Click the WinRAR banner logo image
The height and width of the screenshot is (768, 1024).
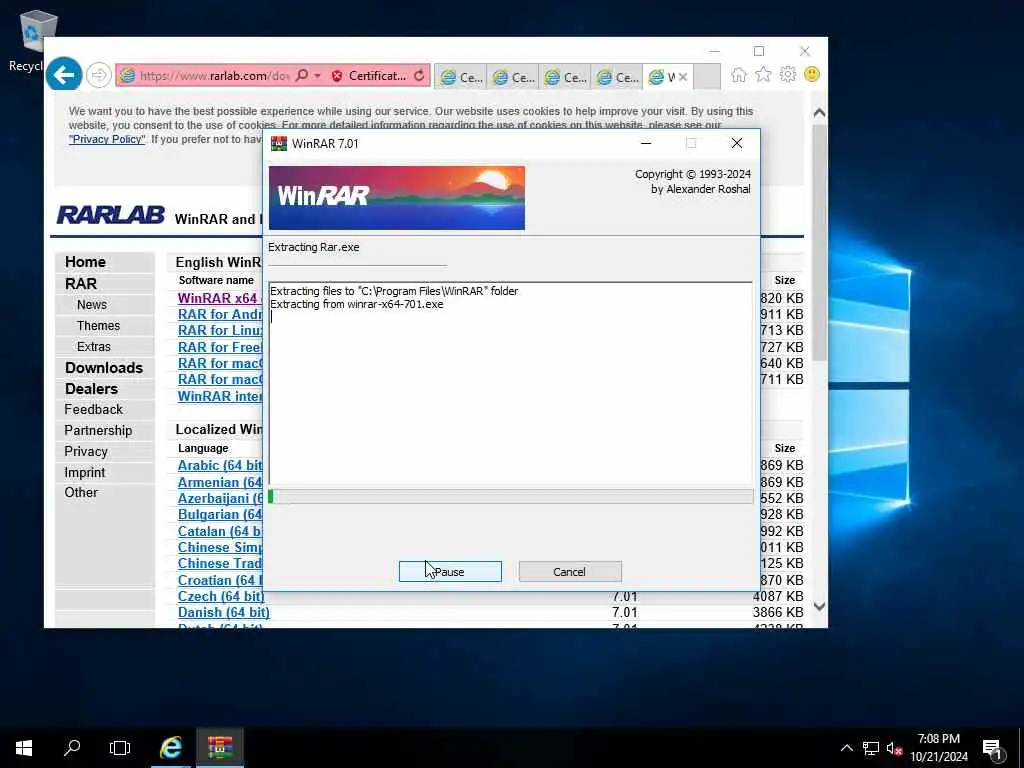point(397,198)
